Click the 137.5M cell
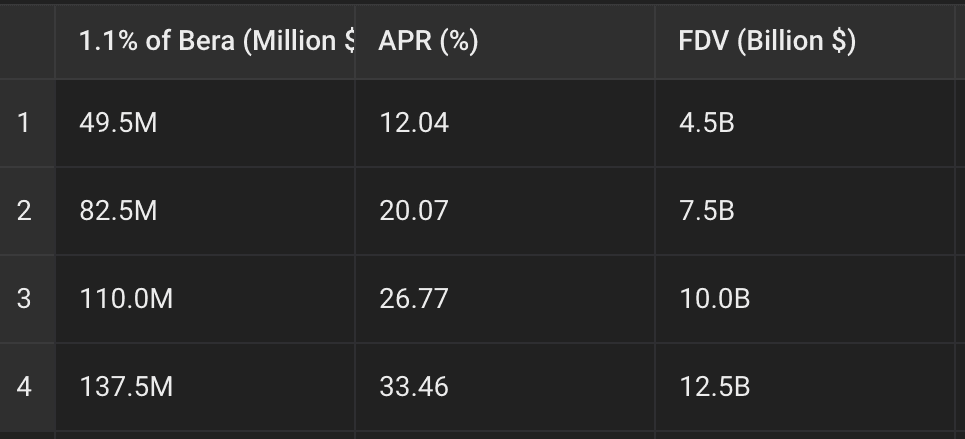 click(x=205, y=387)
